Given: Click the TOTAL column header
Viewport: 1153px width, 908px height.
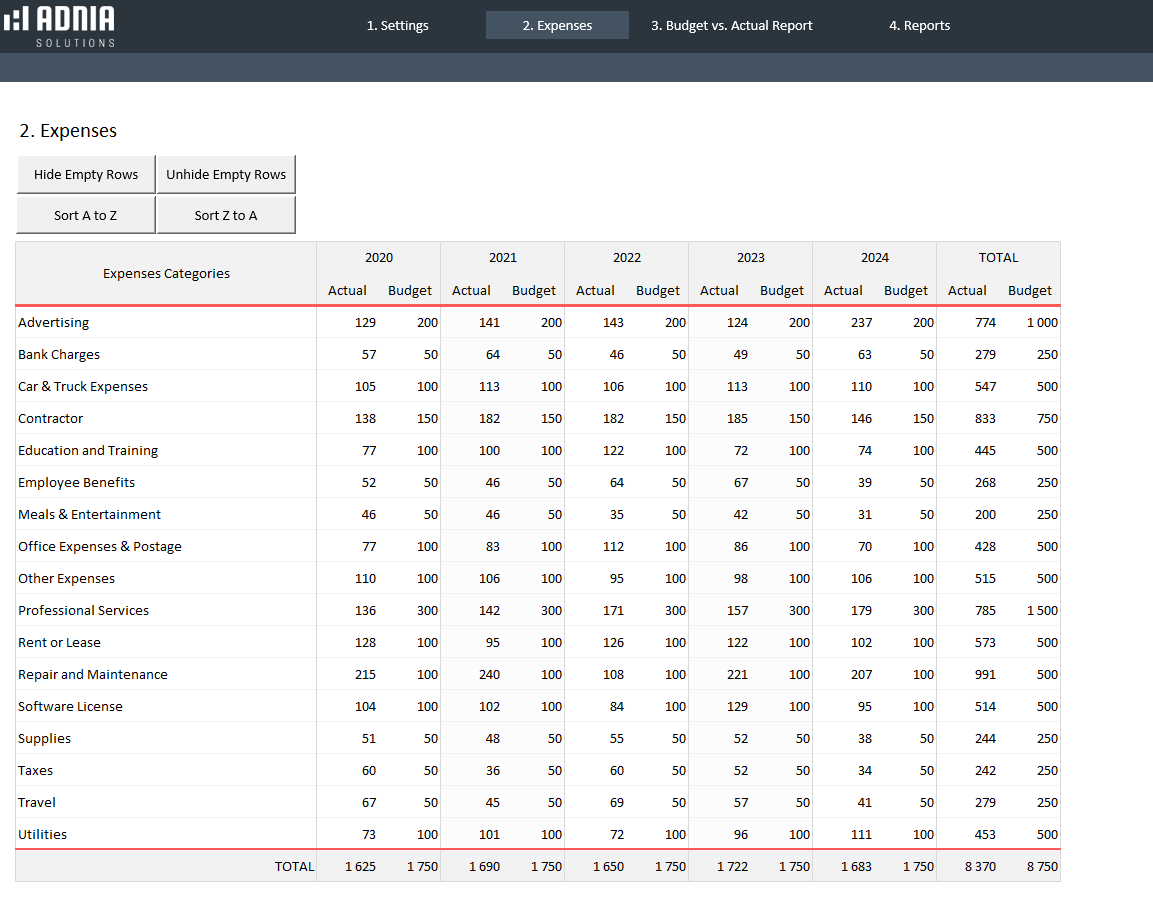Looking at the screenshot, I should (998, 258).
